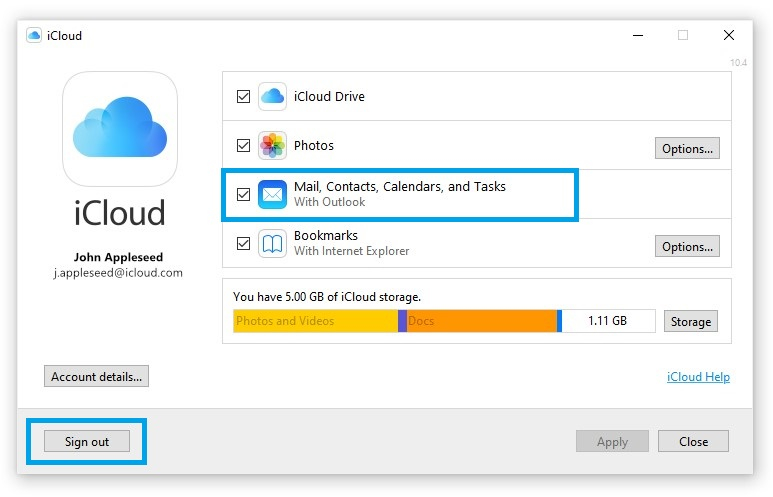Toggle the Photos checkbox

point(244,145)
